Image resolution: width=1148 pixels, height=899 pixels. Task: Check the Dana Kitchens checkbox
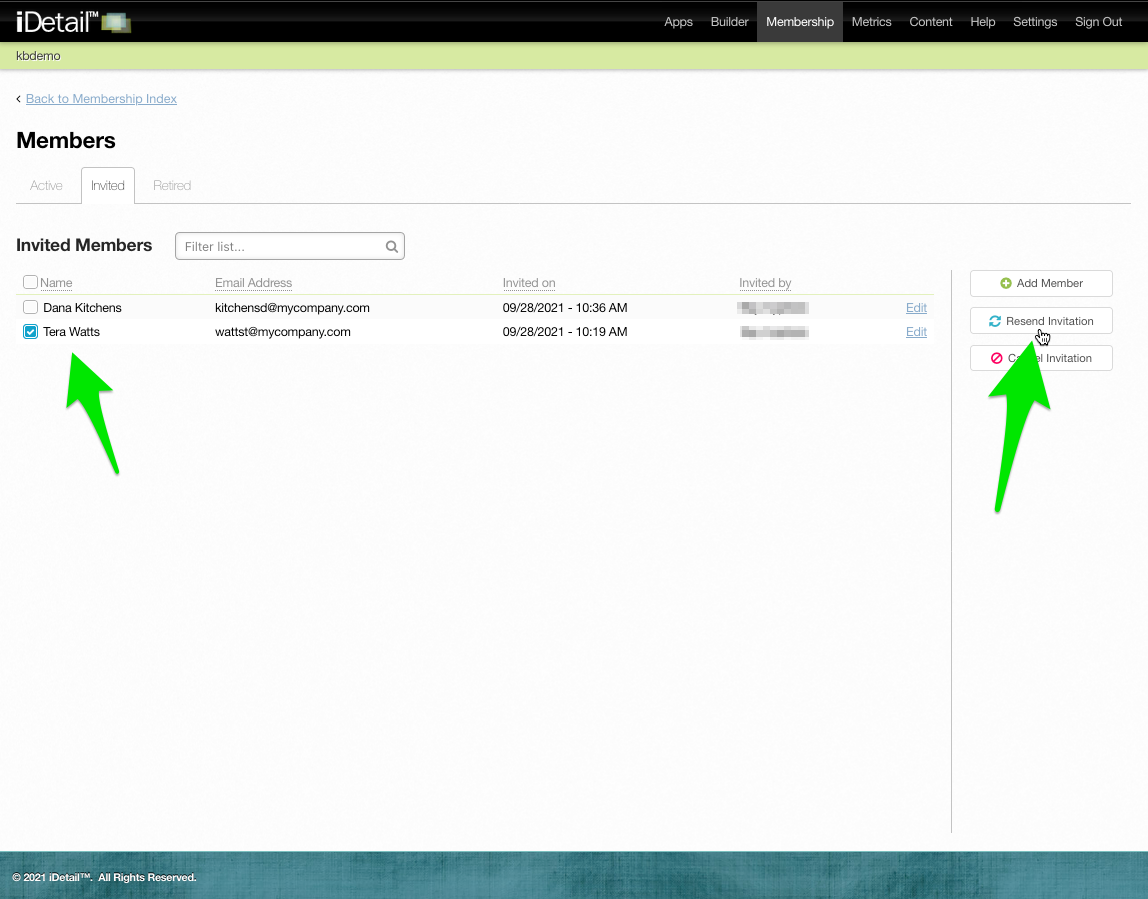tap(30, 307)
